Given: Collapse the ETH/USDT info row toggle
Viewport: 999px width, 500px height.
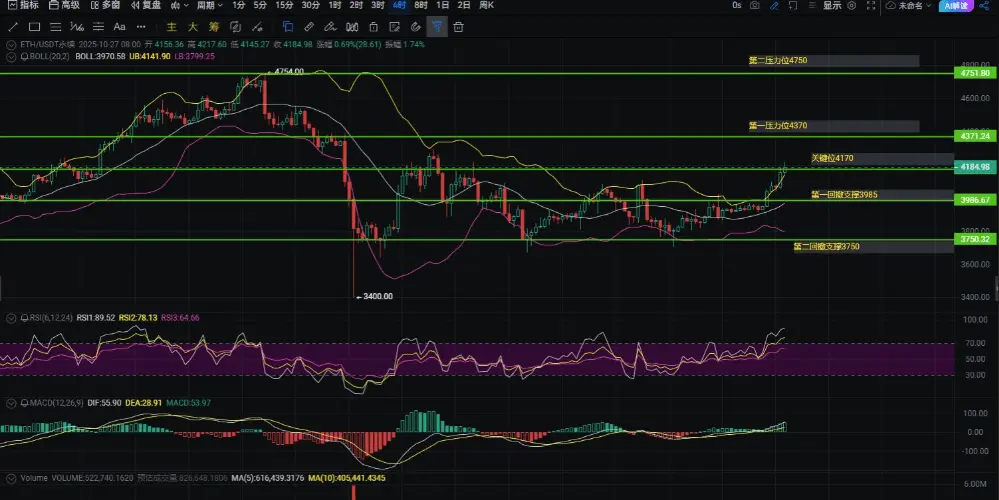Looking at the screenshot, I should [x=10, y=45].
